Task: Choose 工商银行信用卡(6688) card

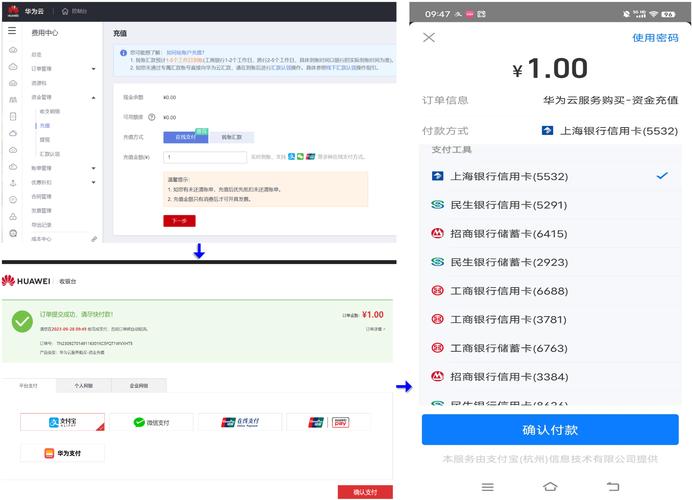Action: (x=550, y=291)
